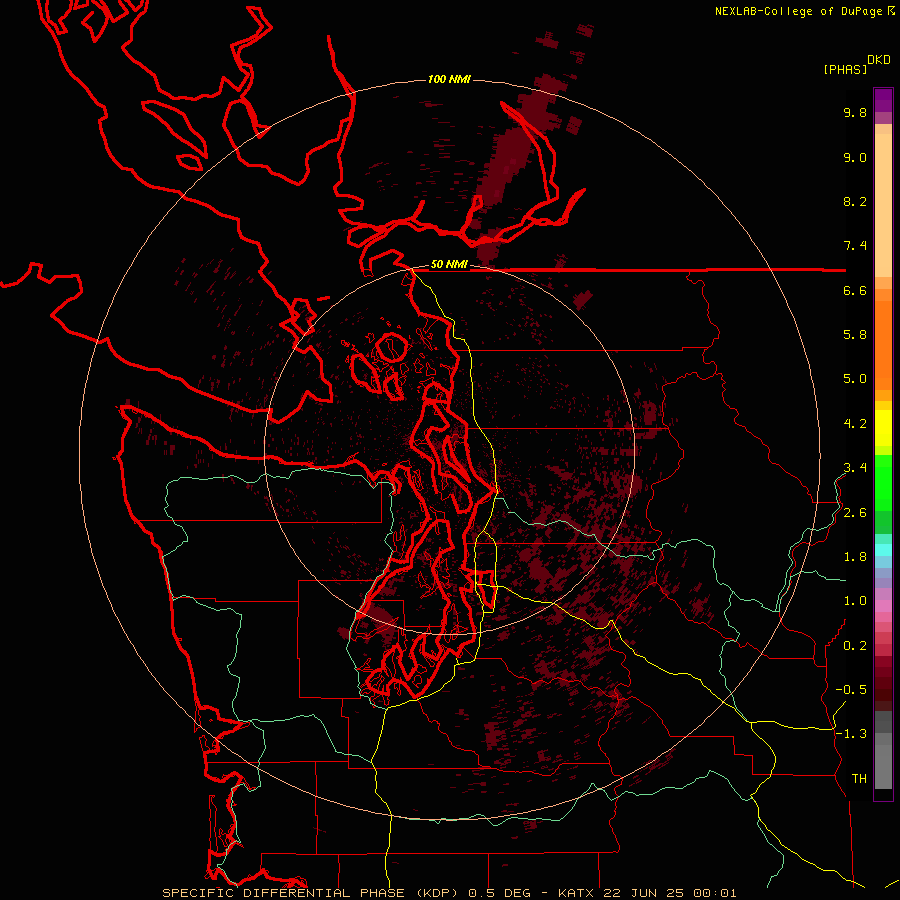Image resolution: width=900 pixels, height=900 pixels.
Task: Click the 8.2 scale value
Action: pyautogui.click(x=855, y=201)
